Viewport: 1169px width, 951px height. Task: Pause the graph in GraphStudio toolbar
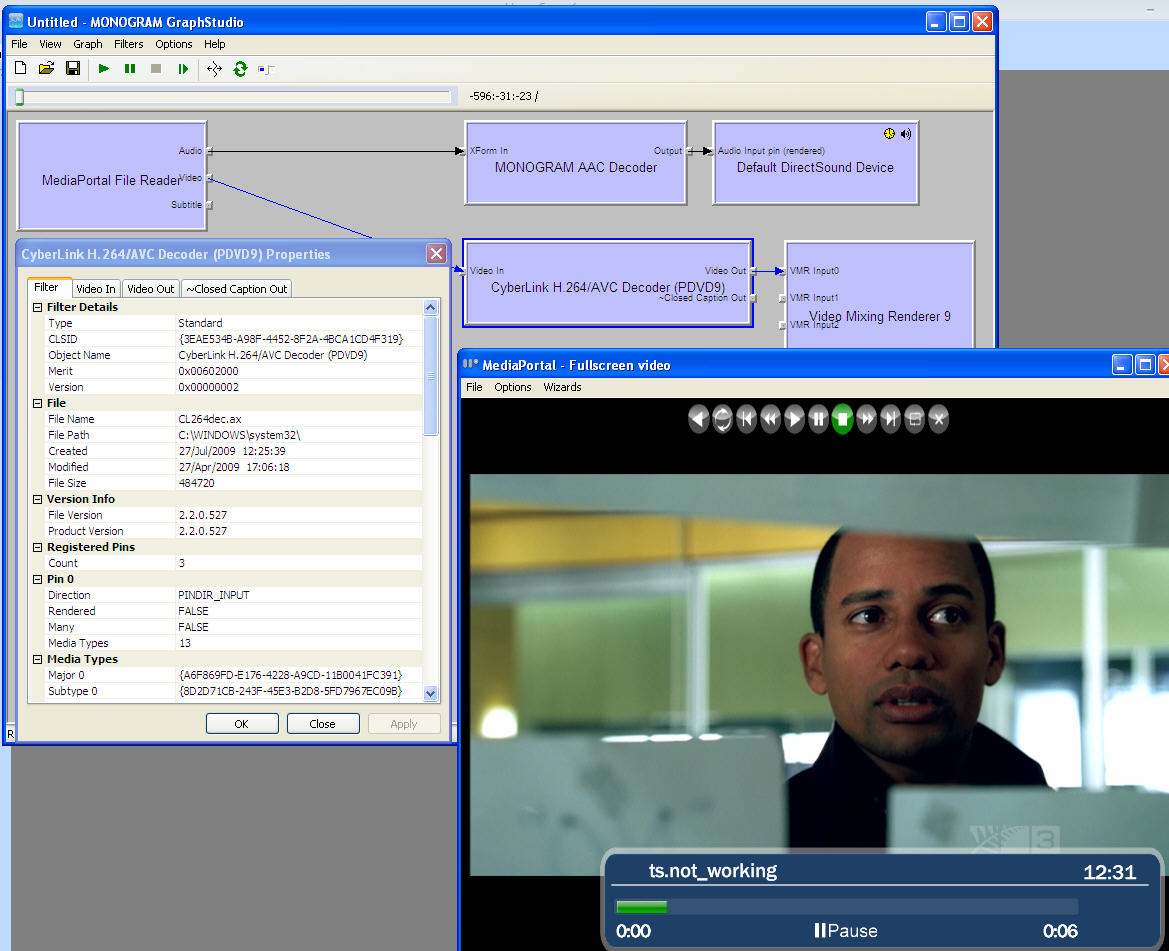130,69
